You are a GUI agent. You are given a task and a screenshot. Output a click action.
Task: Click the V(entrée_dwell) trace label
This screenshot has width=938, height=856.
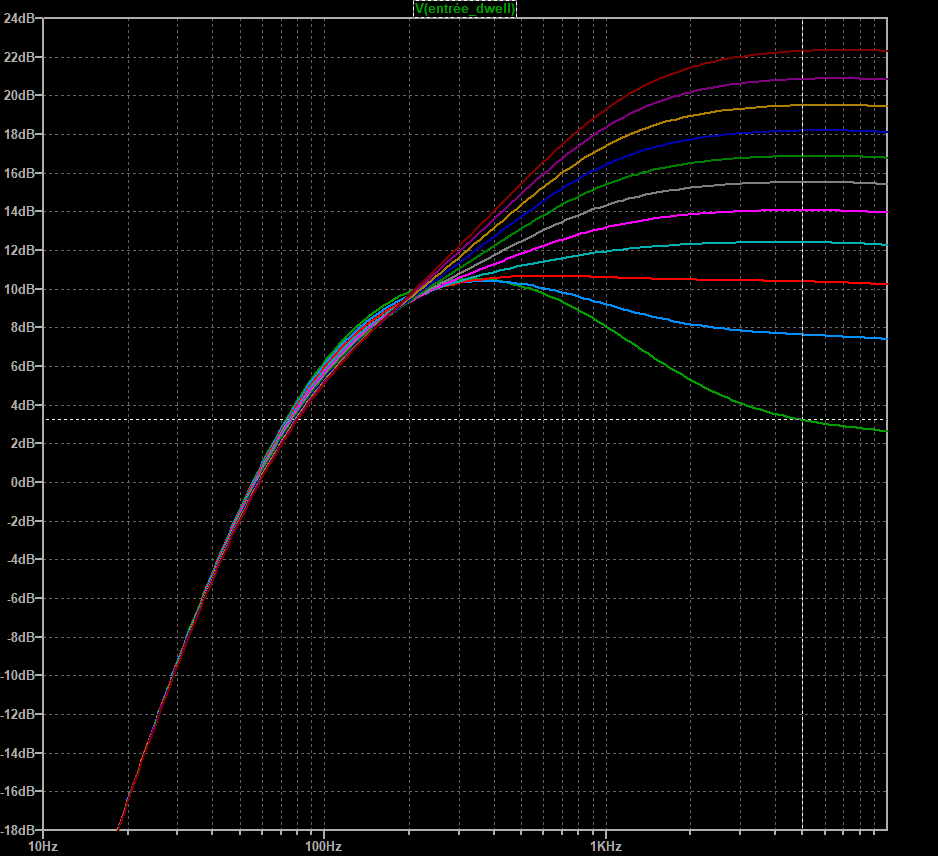coord(465,8)
